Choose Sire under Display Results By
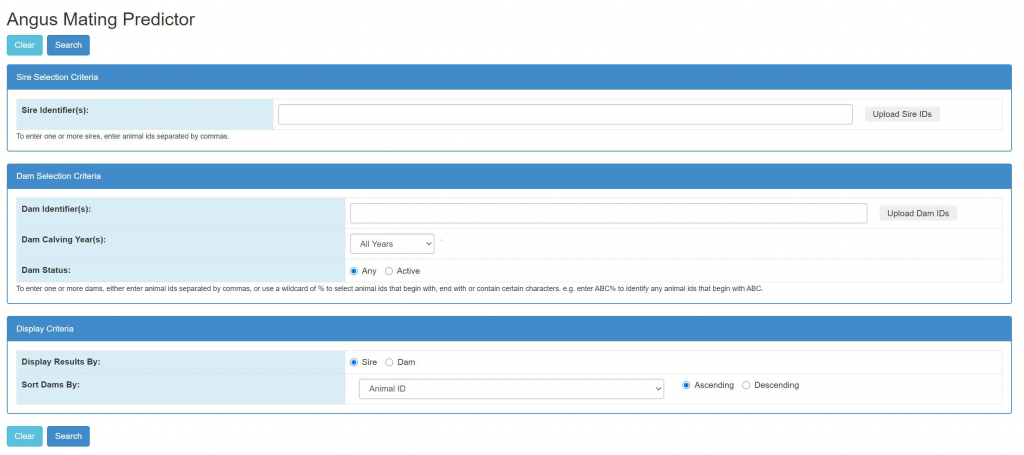The image size is (1024, 455). [x=354, y=362]
